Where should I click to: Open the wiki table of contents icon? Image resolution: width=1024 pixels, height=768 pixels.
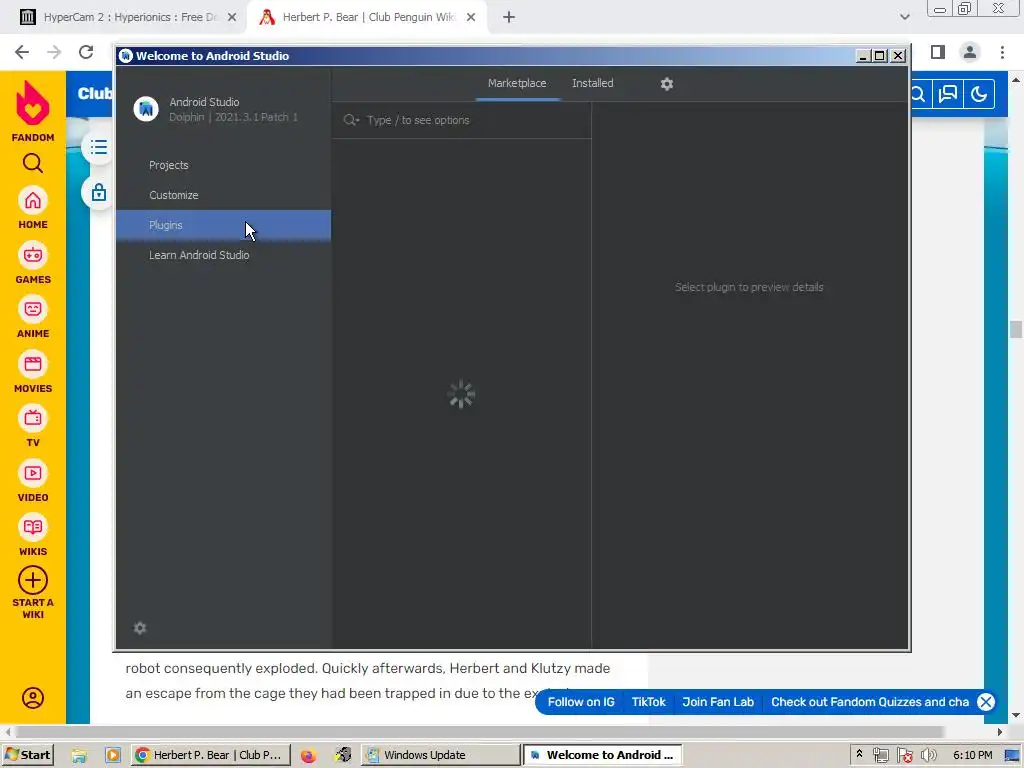[x=99, y=148]
